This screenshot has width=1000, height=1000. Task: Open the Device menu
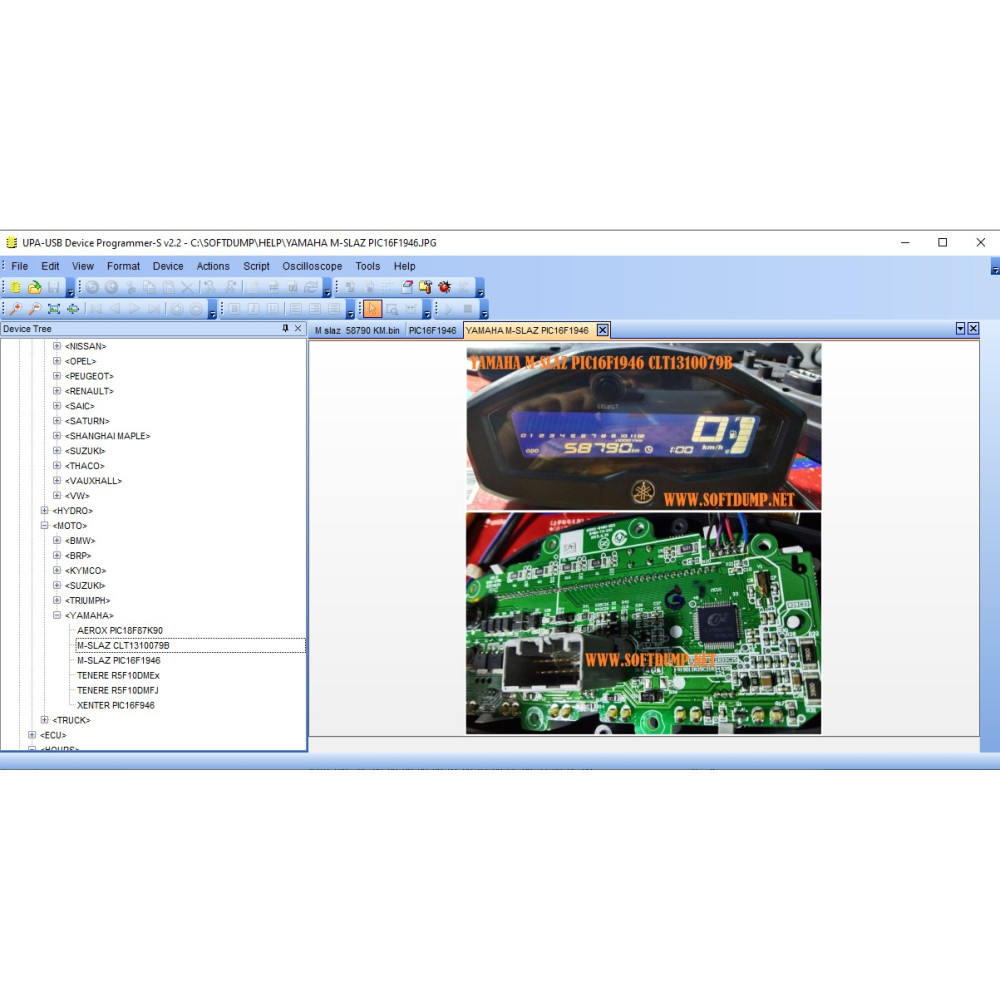[x=168, y=266]
